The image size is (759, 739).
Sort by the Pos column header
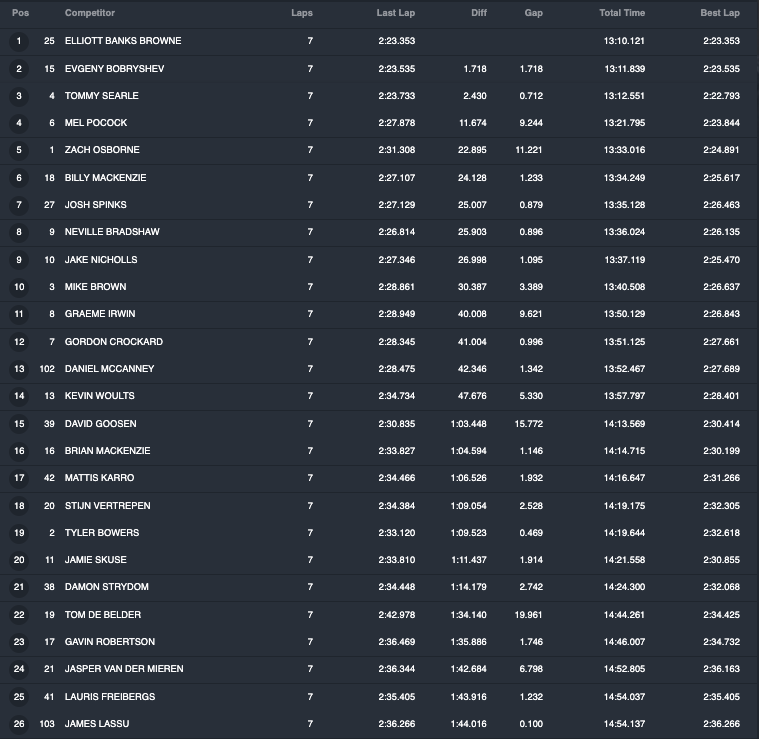[20, 13]
